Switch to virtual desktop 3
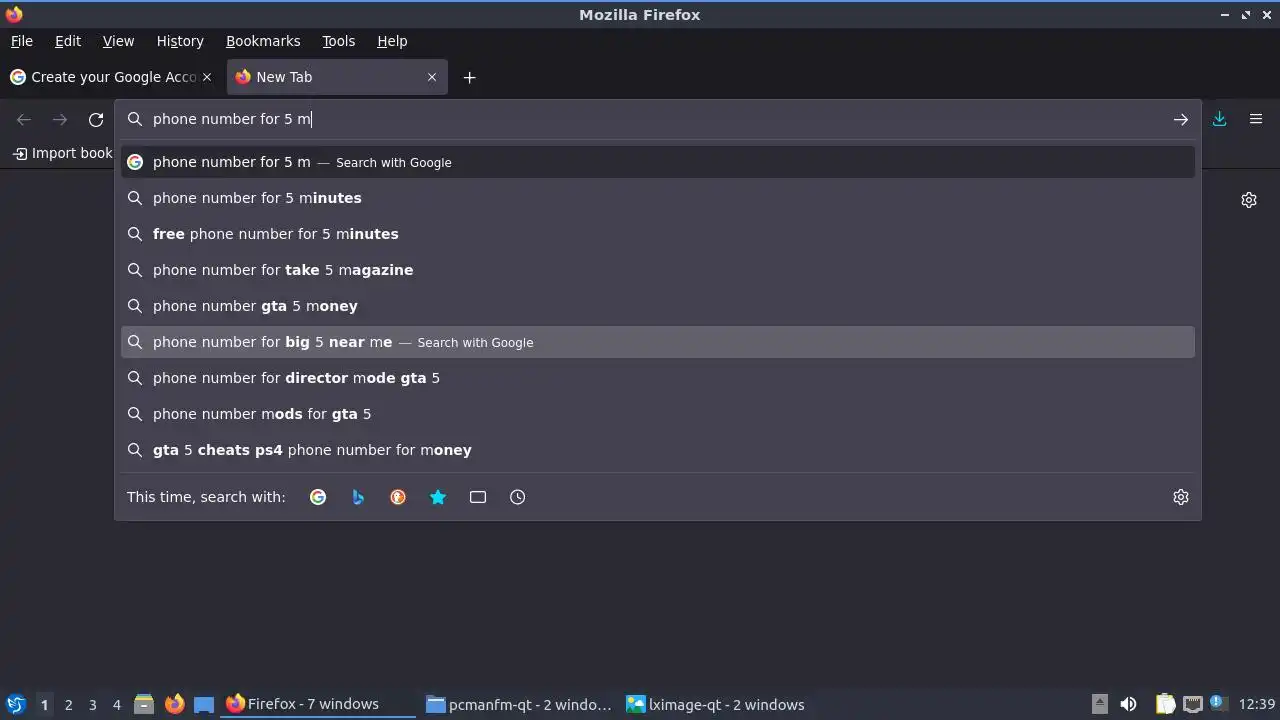This screenshot has width=1280, height=720. (x=92, y=705)
